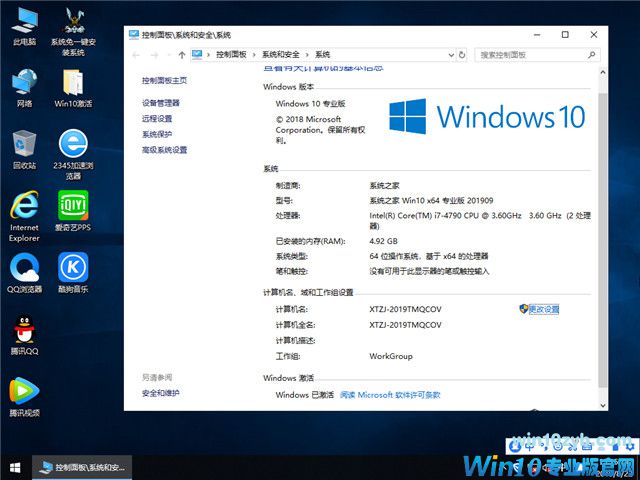Select the 酷狗音乐 desktop icon
The image size is (640, 480).
pos(73,273)
